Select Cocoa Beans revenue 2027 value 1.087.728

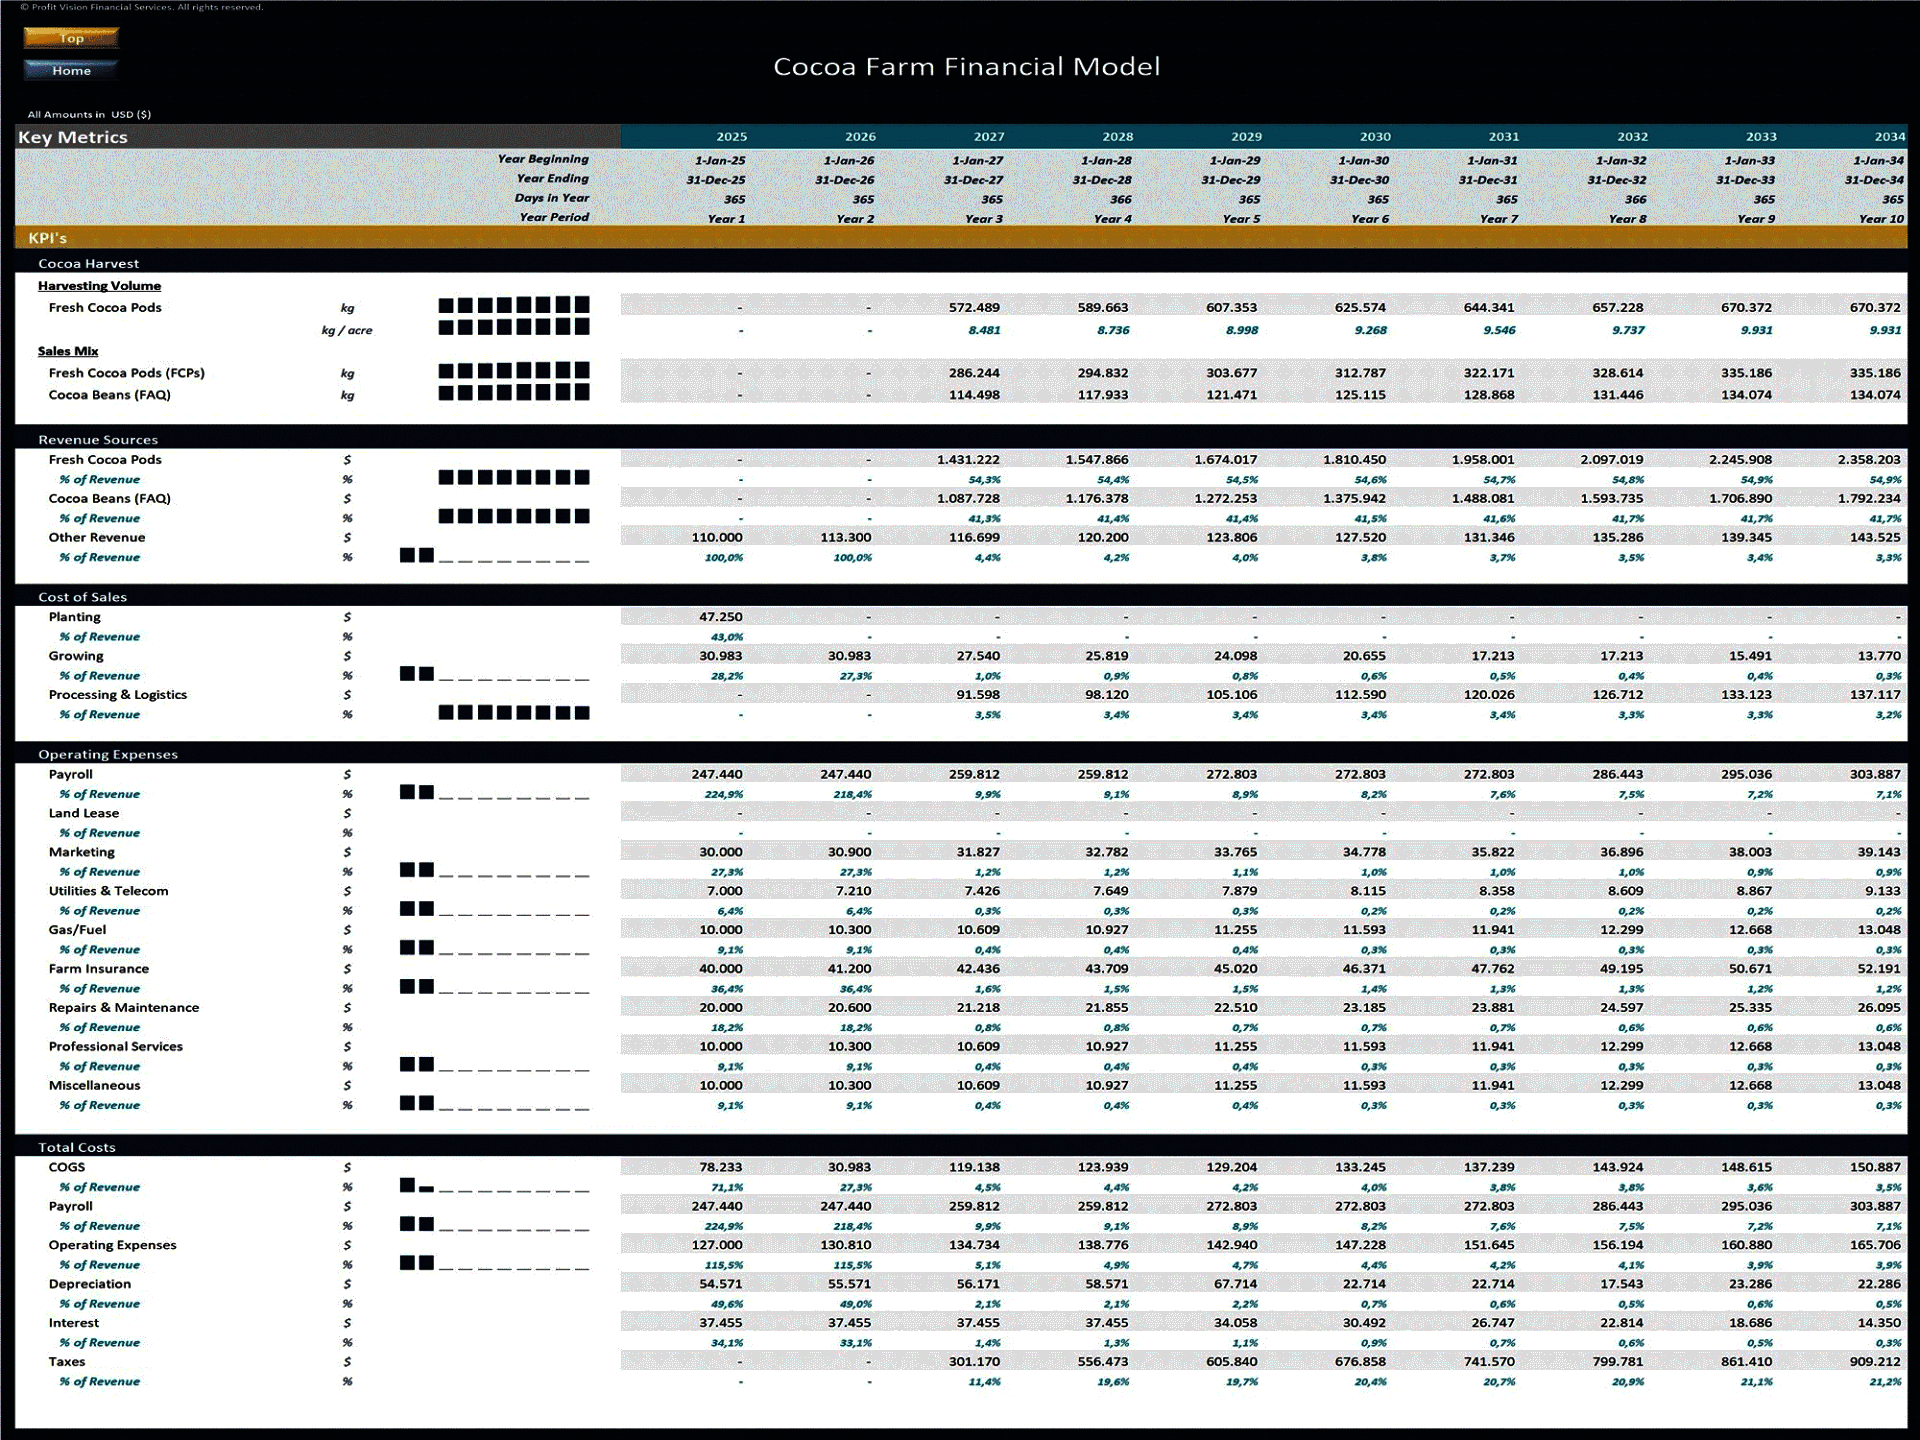pyautogui.click(x=968, y=499)
